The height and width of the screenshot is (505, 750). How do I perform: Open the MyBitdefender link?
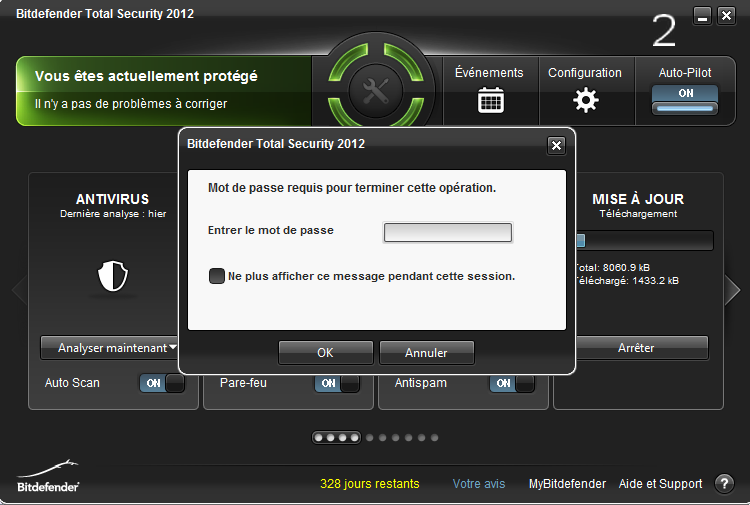point(567,484)
